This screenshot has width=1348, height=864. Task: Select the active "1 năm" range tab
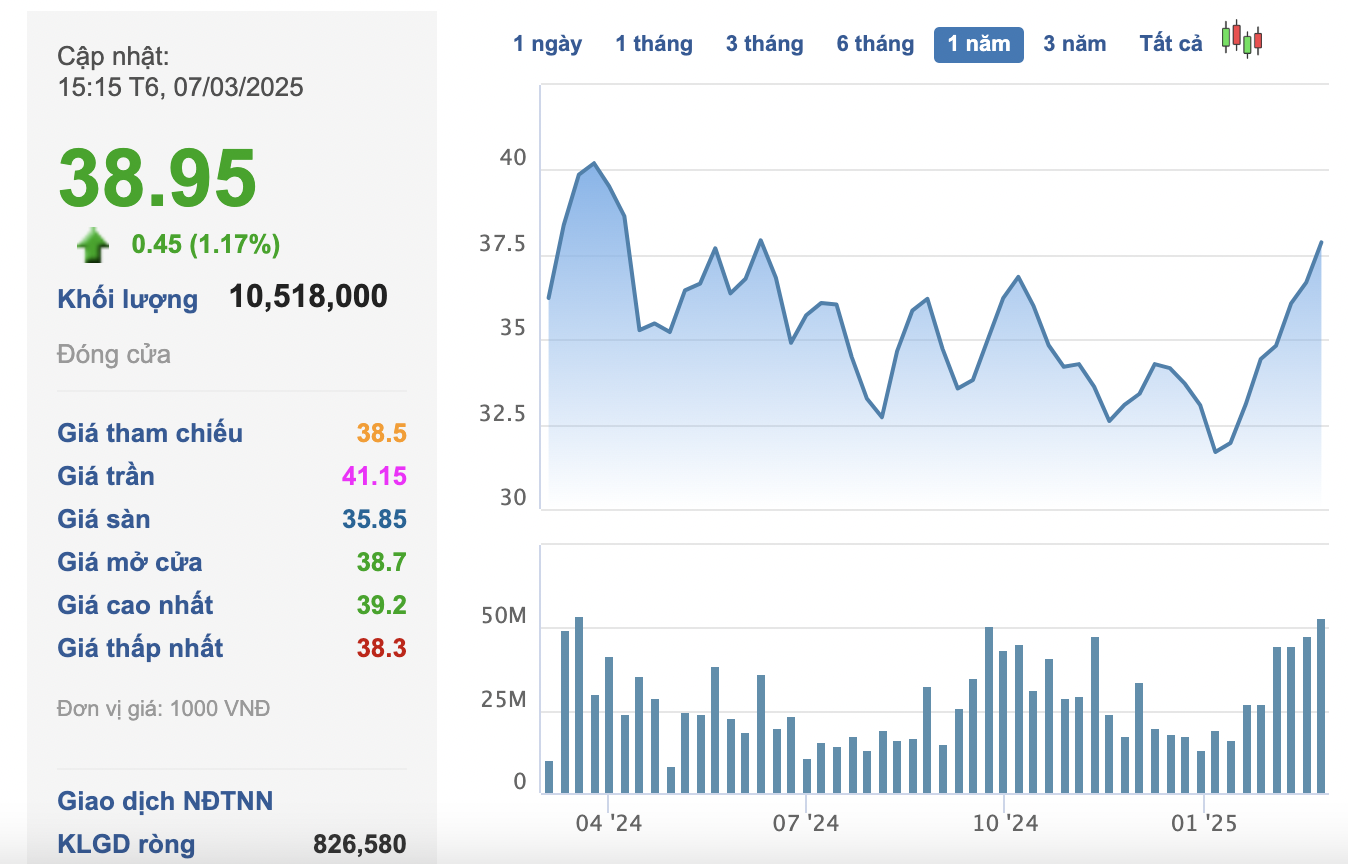pyautogui.click(x=979, y=44)
